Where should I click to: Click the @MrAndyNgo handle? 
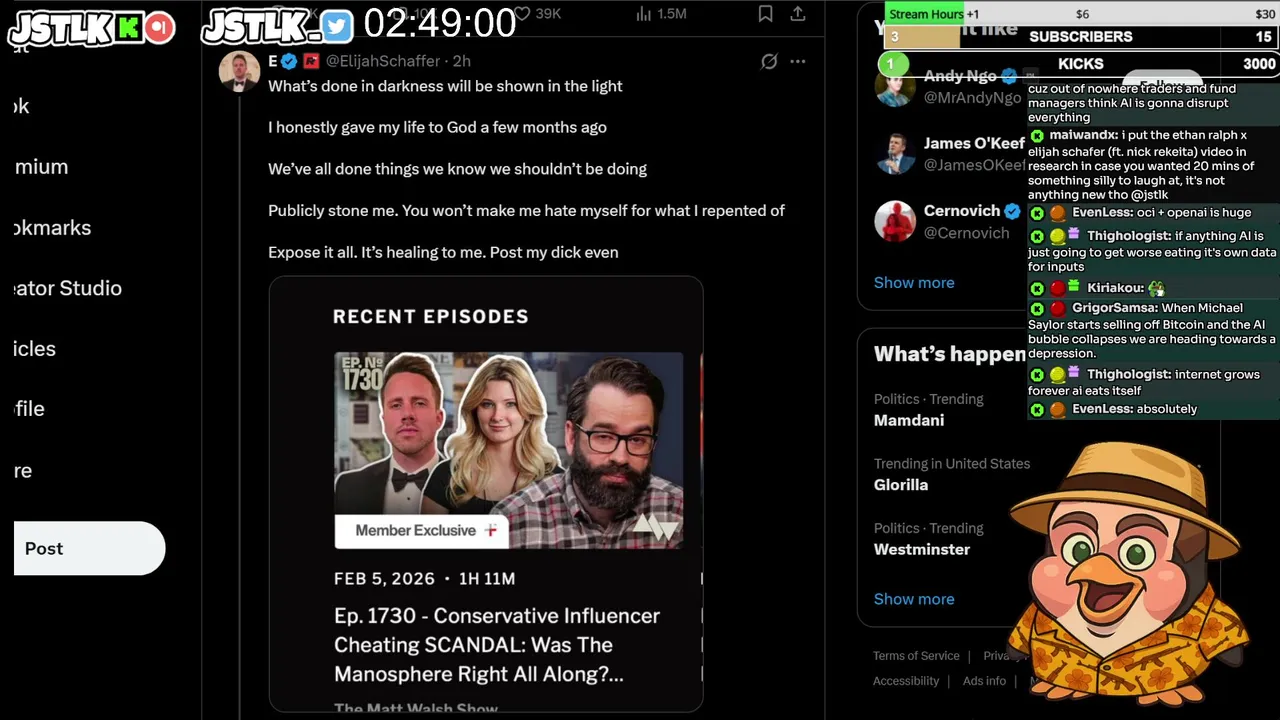973,97
